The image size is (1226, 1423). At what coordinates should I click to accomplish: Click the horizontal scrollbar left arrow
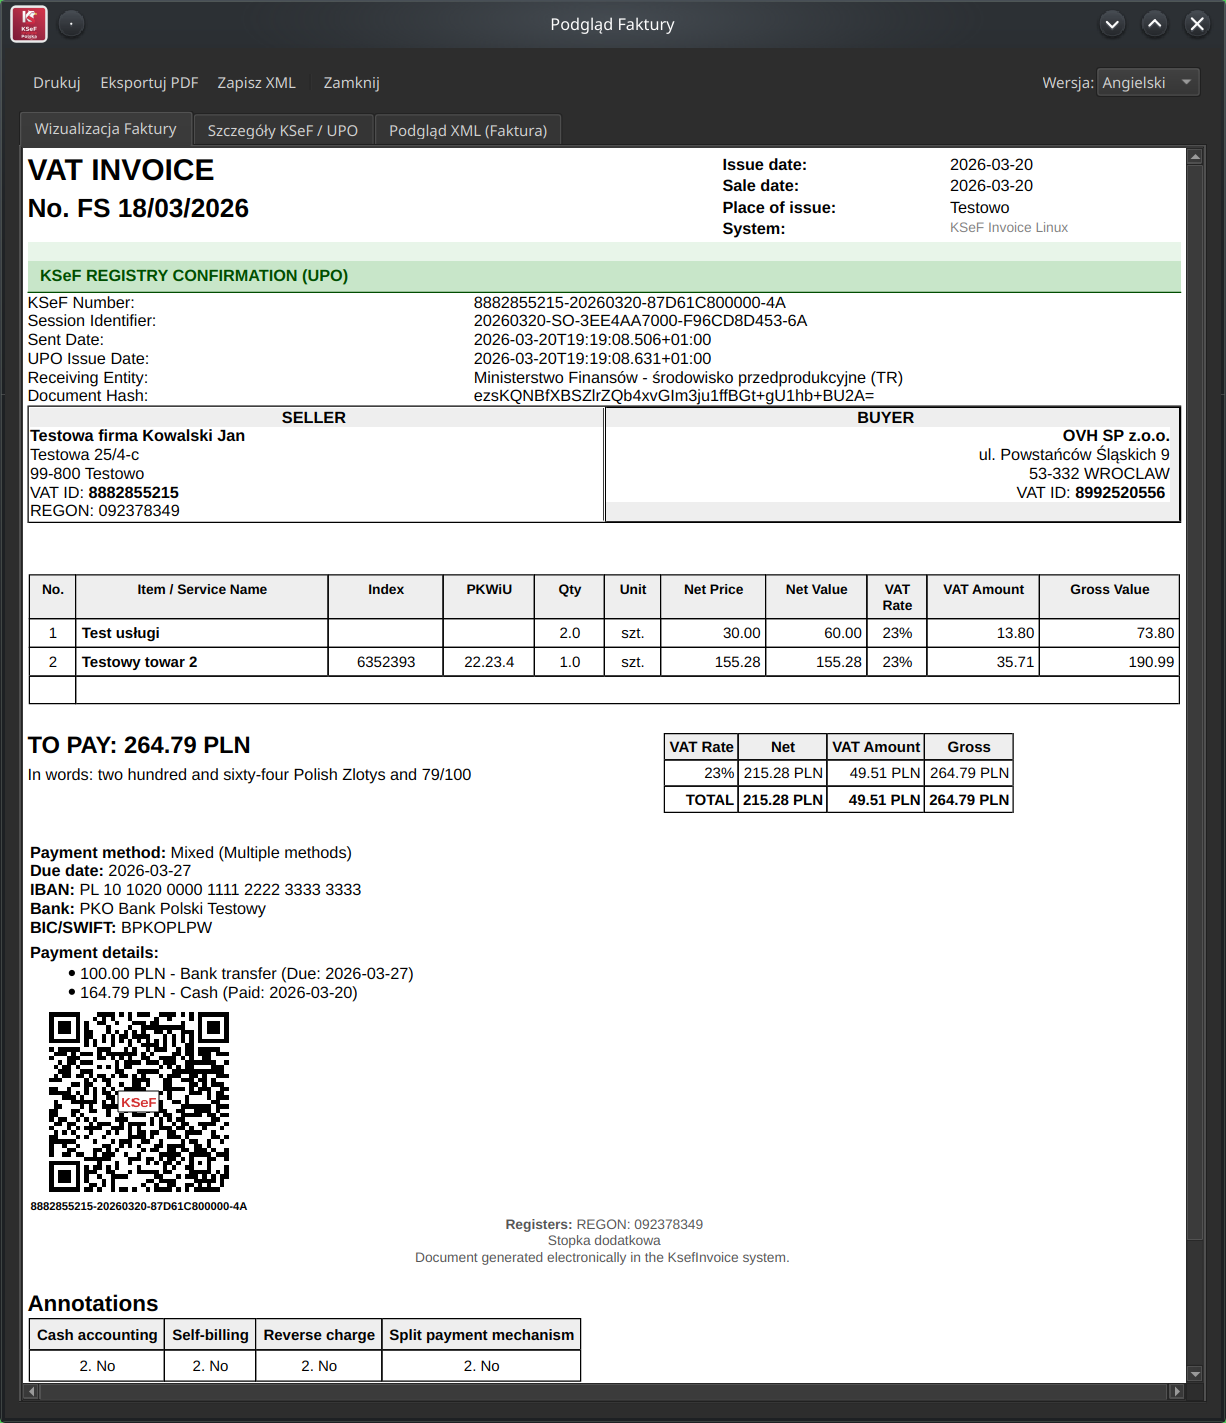[x=31, y=1391]
